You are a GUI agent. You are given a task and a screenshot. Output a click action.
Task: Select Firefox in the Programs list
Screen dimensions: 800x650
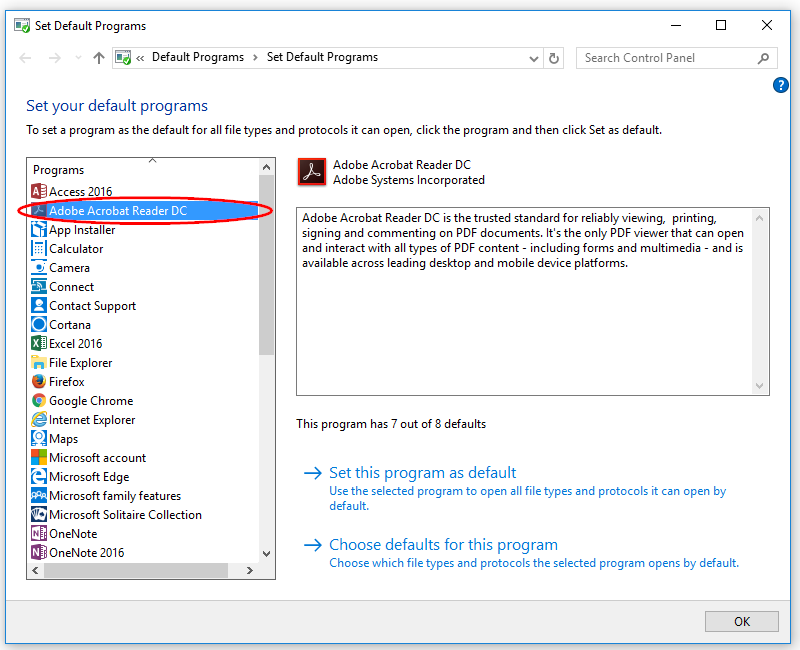(67, 381)
